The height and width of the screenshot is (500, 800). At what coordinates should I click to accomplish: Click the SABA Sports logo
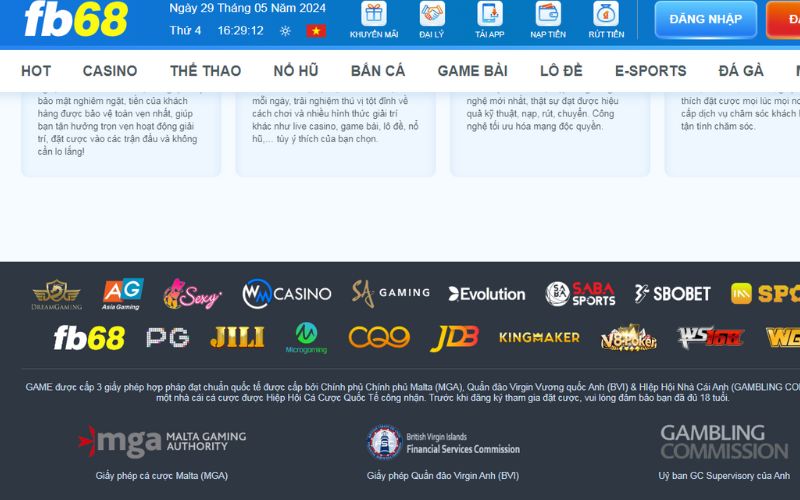[580, 294]
